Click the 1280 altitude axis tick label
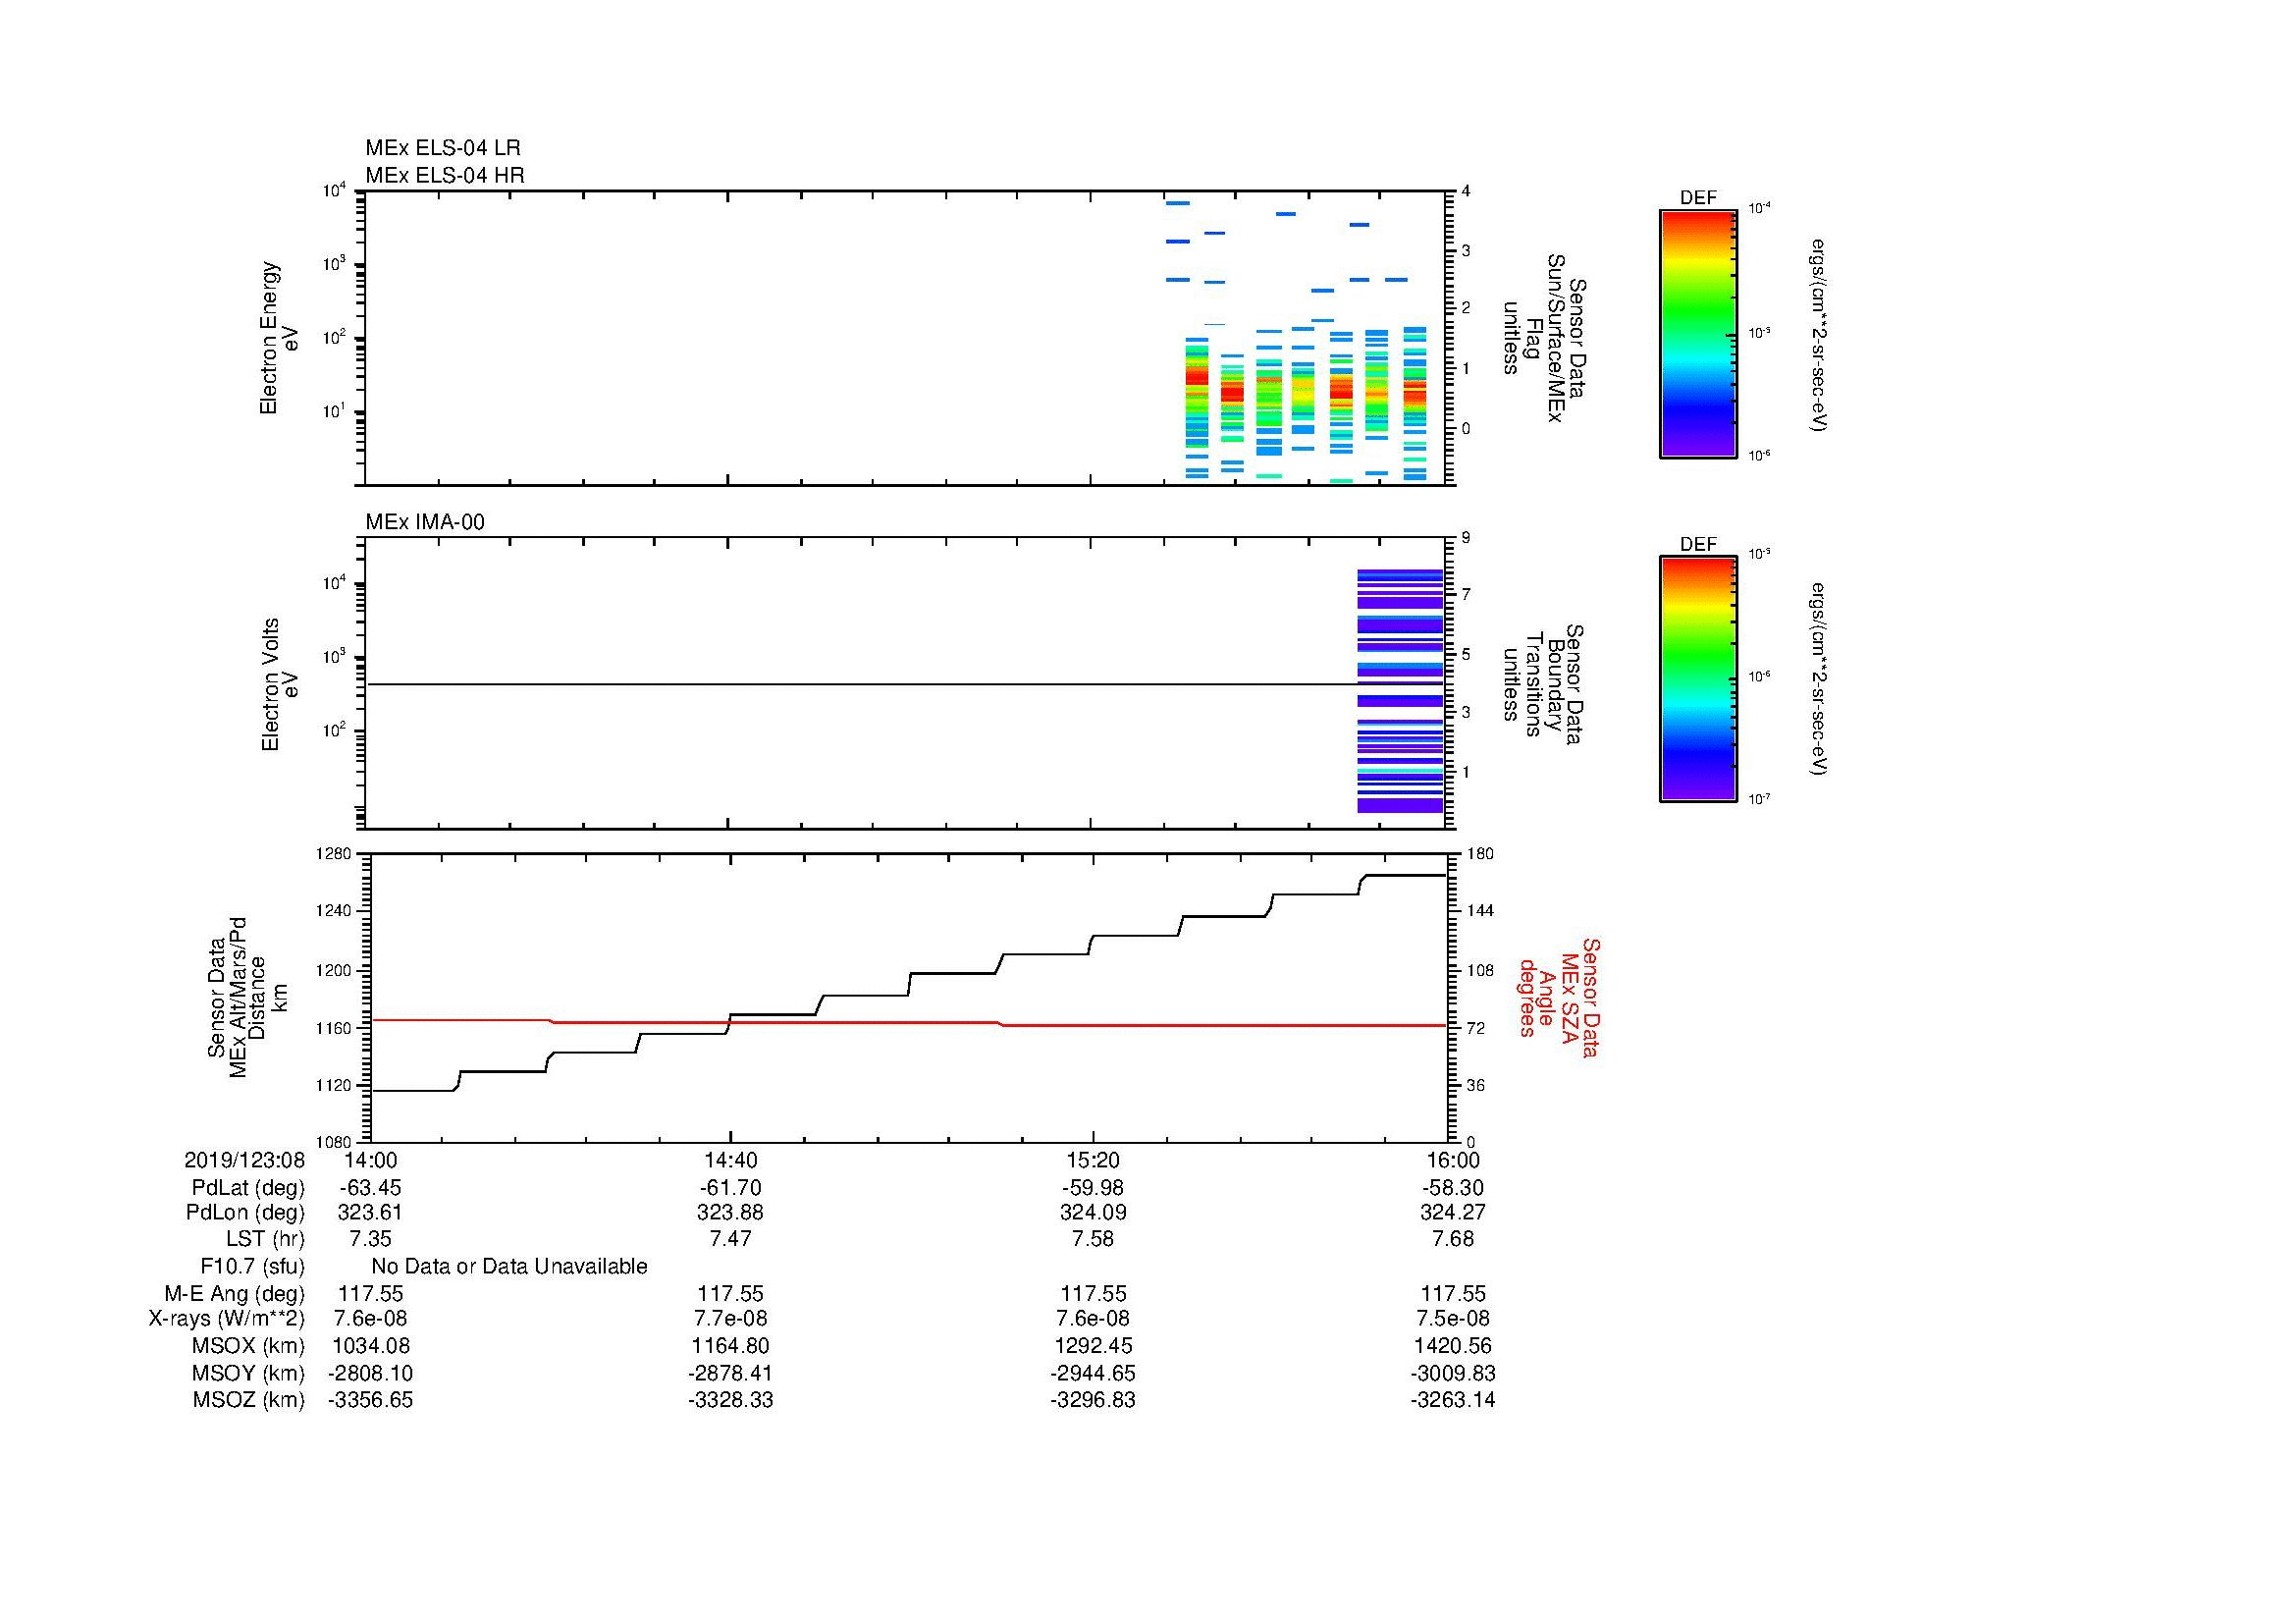Screen dimensions: 2296x1623 [x=334, y=853]
